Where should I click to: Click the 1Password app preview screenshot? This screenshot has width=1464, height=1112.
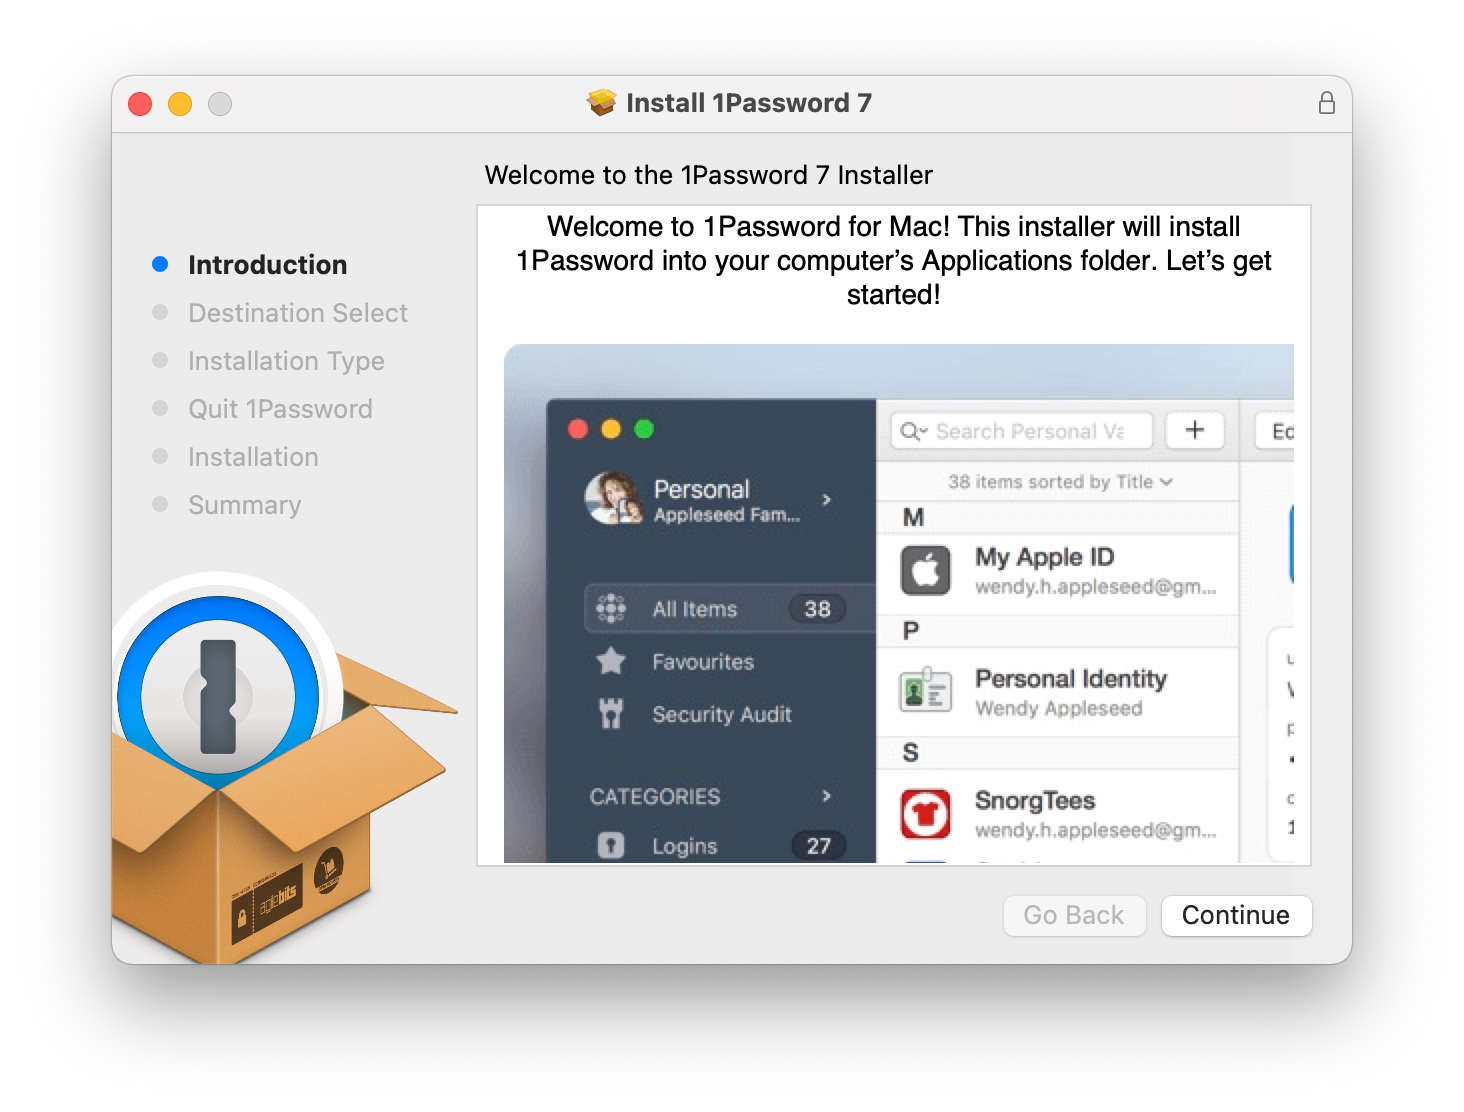click(898, 603)
